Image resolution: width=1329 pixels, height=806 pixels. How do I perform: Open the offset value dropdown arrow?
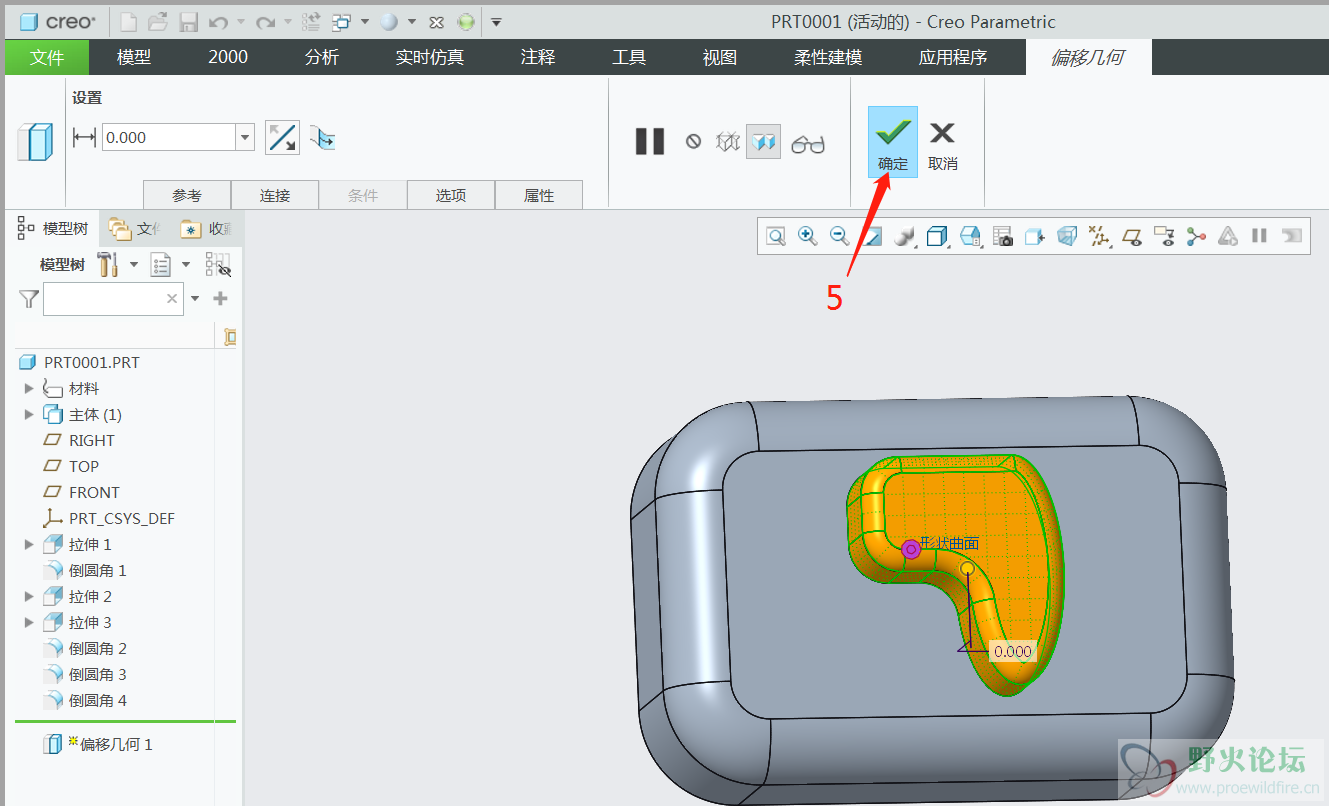coord(245,138)
